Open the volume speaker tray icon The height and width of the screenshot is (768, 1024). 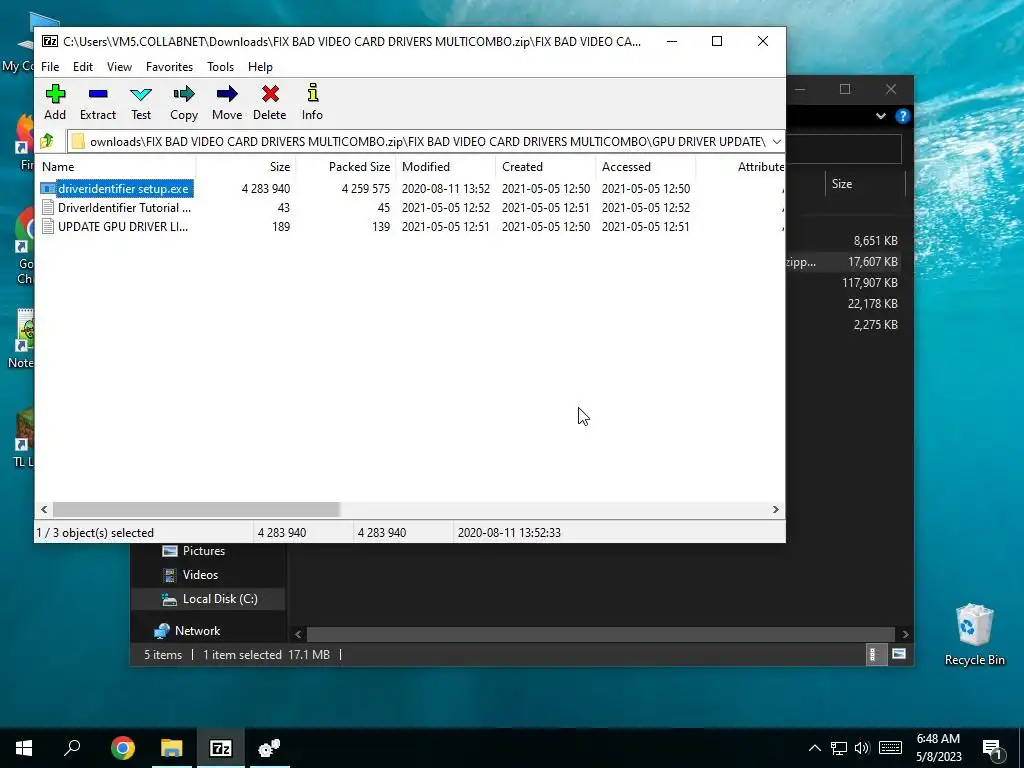click(862, 748)
